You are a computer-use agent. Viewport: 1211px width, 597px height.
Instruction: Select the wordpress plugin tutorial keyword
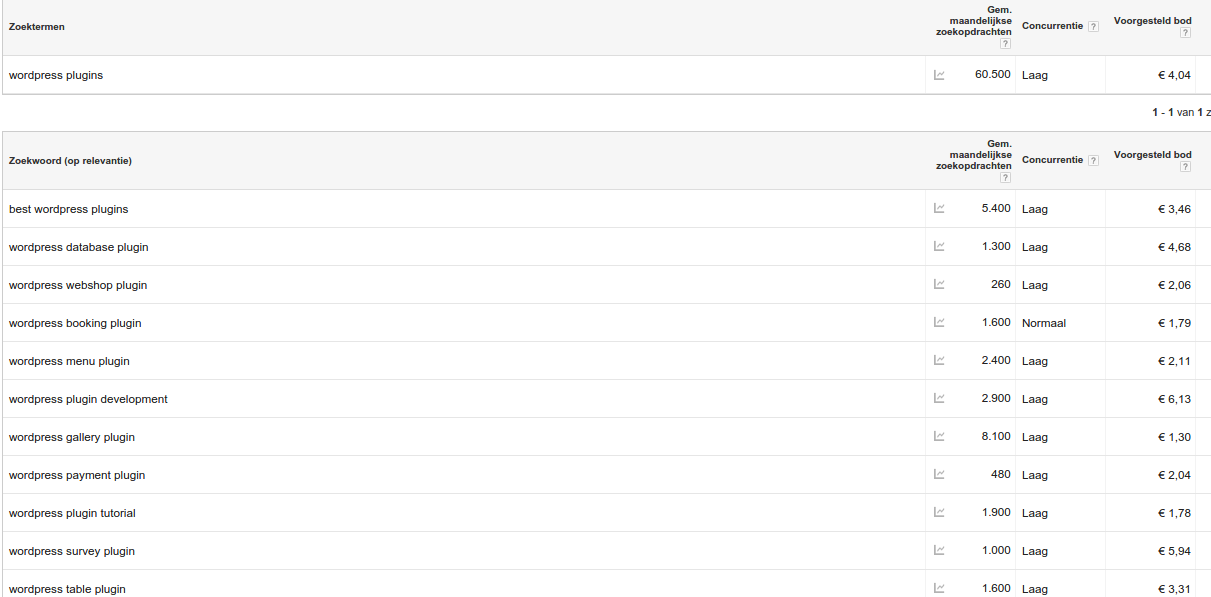click(72, 513)
